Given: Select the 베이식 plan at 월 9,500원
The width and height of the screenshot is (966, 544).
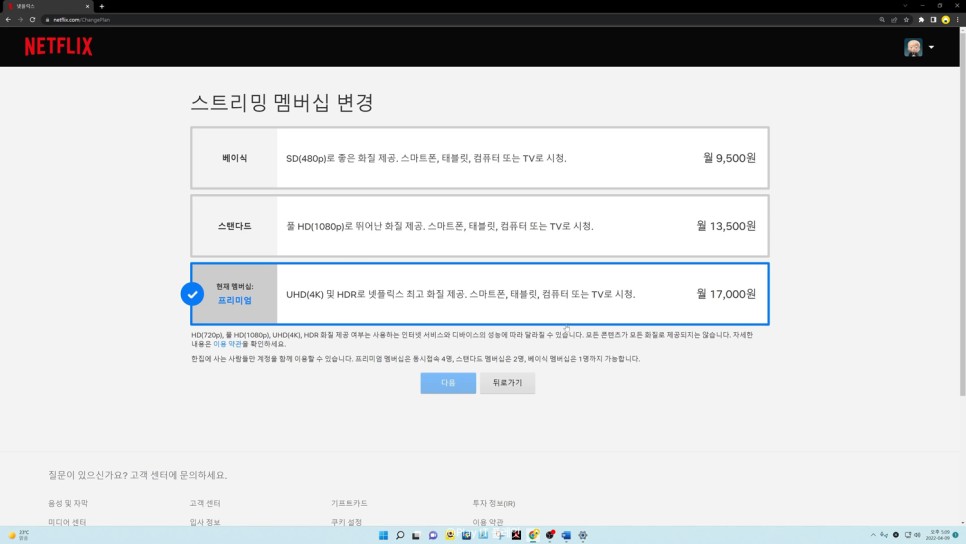Looking at the screenshot, I should pos(480,158).
